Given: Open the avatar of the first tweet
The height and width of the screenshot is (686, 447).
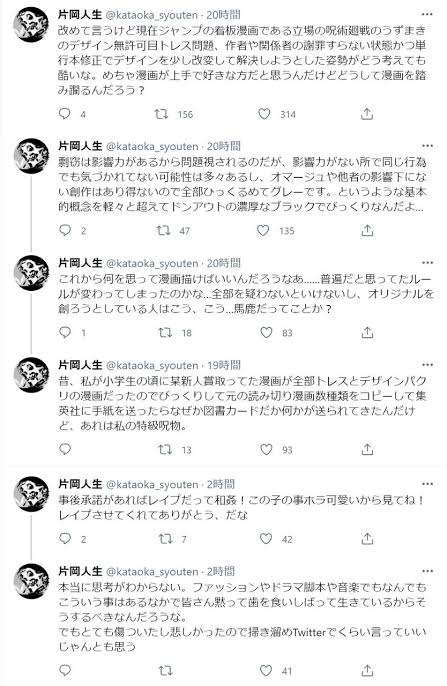Looking at the screenshot, I should (x=31, y=24).
